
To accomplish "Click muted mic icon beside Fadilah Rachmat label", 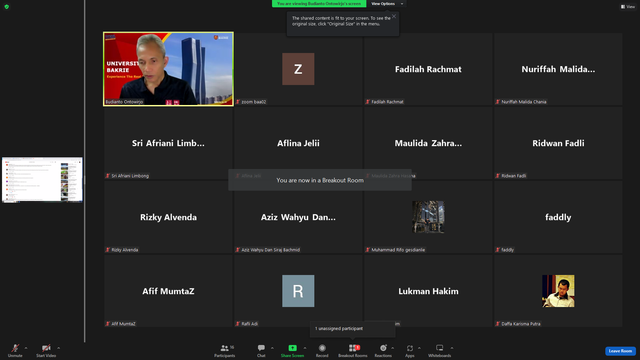I will point(368,102).
